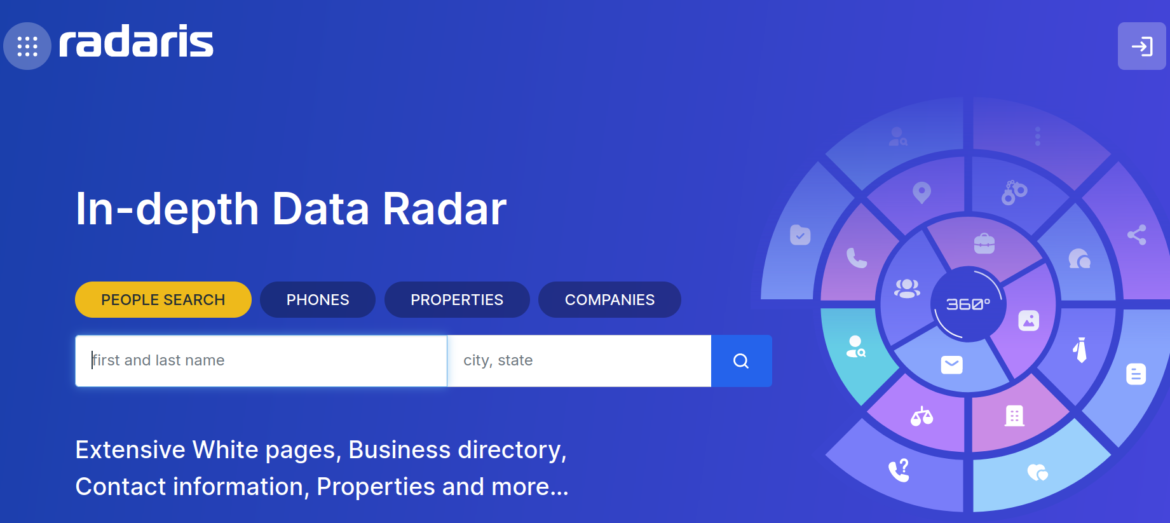Switch to the PHONES tab
The width and height of the screenshot is (1170, 523).
pyautogui.click(x=318, y=300)
